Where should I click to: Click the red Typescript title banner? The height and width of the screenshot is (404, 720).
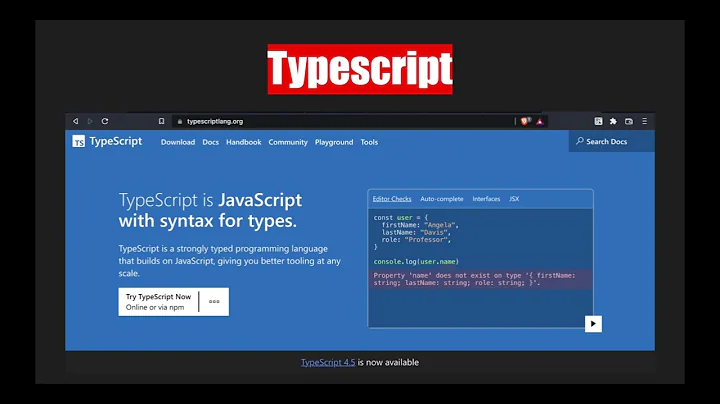point(360,69)
